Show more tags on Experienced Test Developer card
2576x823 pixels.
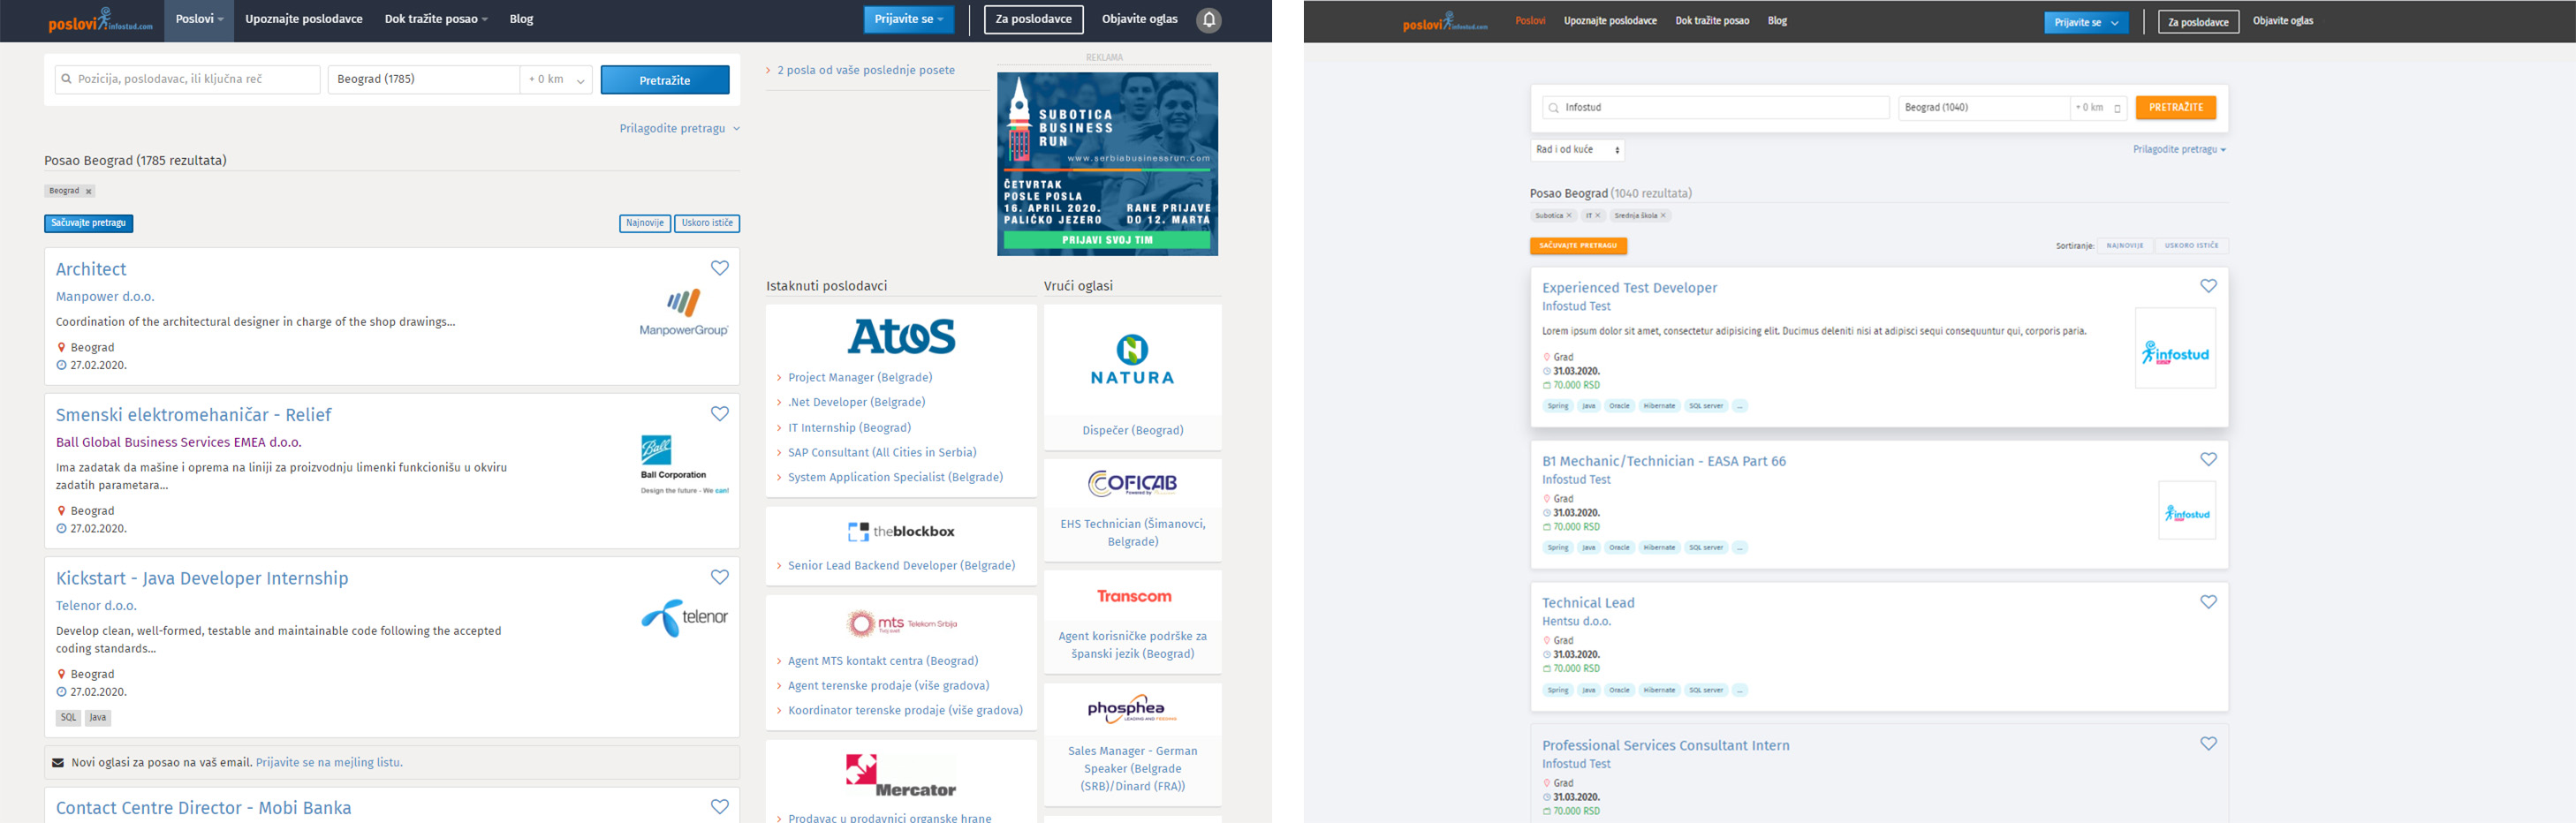1740,406
